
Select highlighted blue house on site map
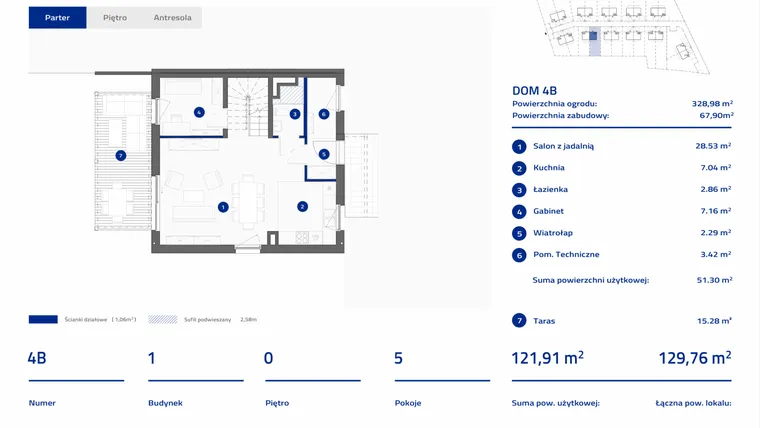pyautogui.click(x=593, y=36)
